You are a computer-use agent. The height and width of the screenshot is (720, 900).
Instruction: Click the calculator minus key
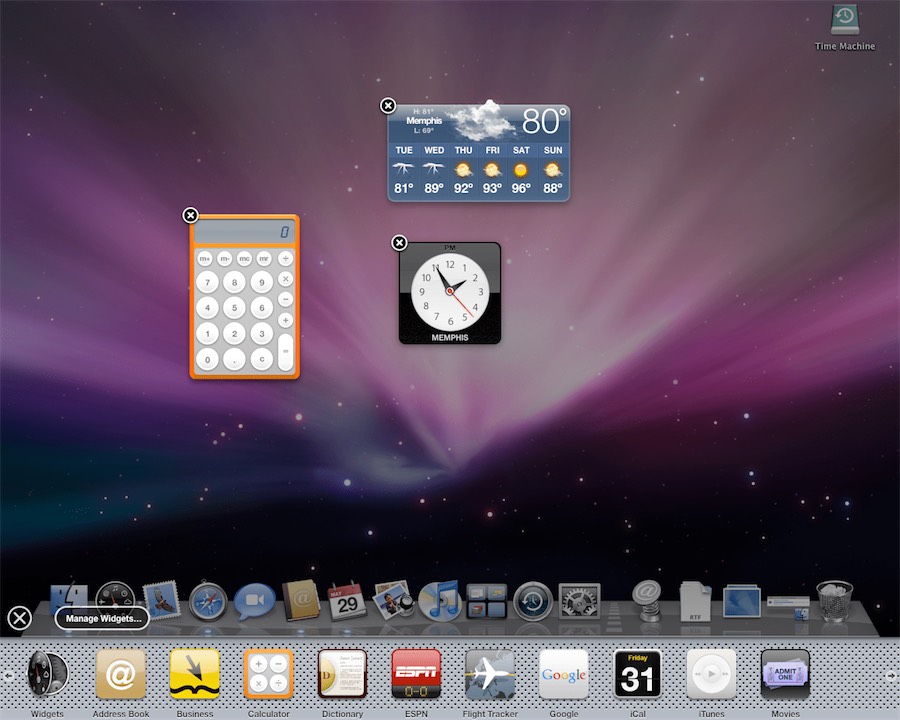pos(285,300)
